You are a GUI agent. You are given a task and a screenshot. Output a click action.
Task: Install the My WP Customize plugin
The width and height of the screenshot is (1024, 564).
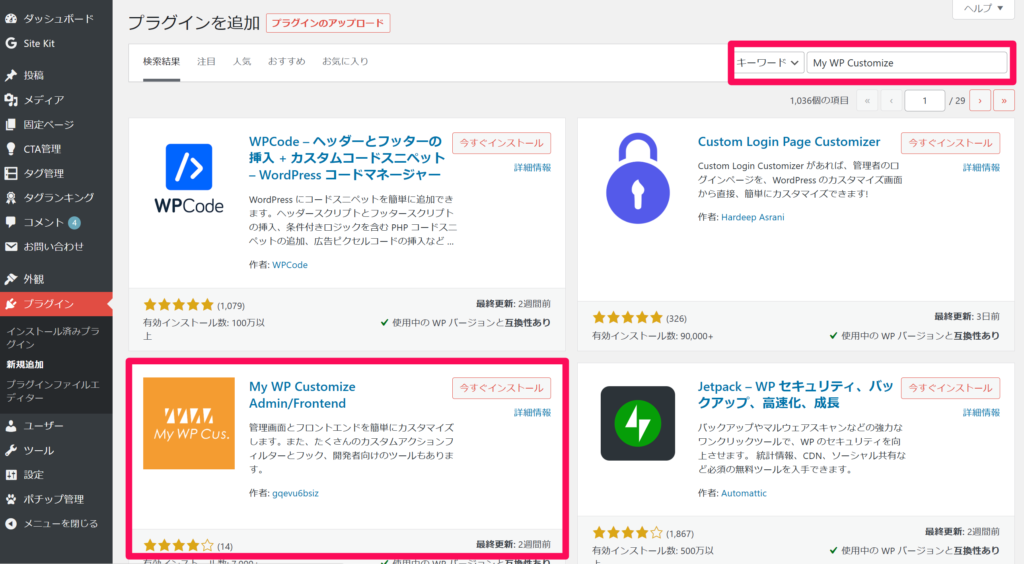coord(501,387)
